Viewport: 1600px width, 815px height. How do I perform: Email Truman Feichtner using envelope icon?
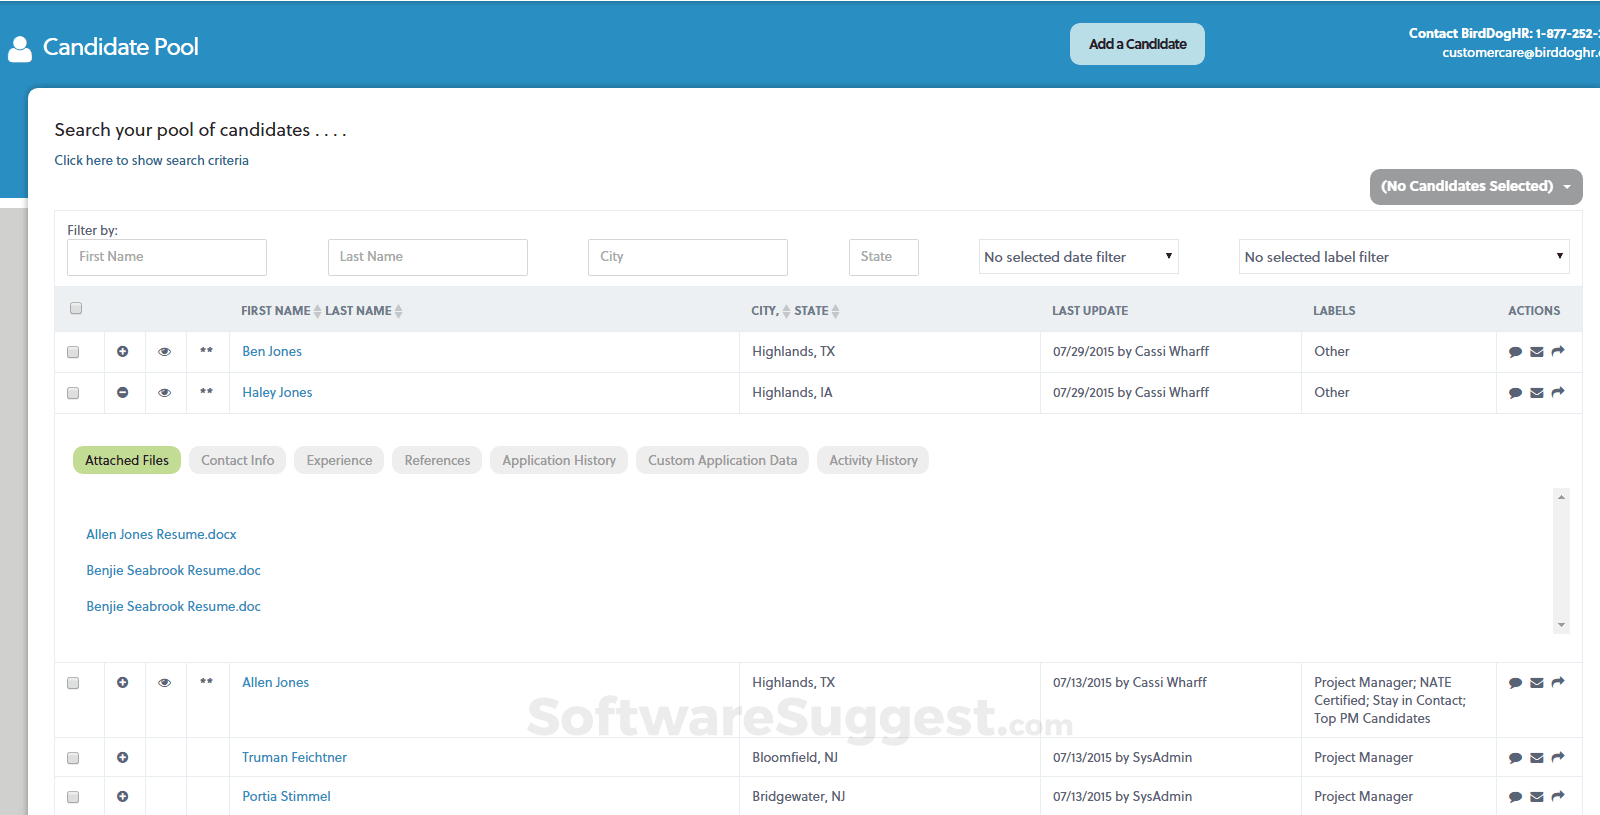pyautogui.click(x=1537, y=758)
